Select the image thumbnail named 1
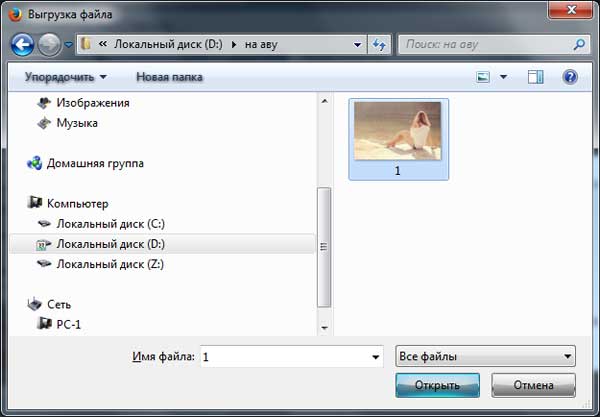The height and width of the screenshot is (417, 600). click(397, 138)
